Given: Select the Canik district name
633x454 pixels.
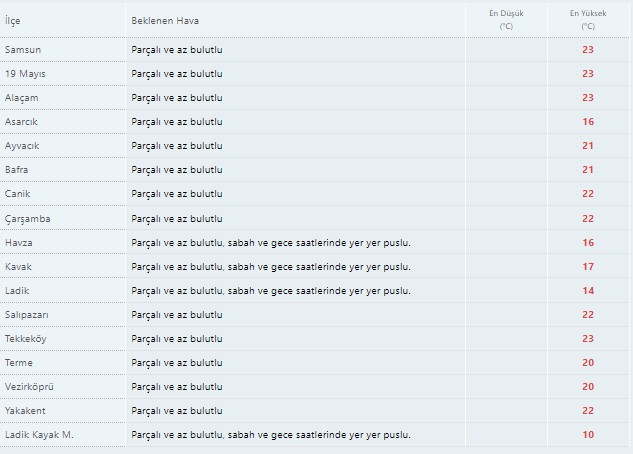Looking at the screenshot, I should 17,194.
